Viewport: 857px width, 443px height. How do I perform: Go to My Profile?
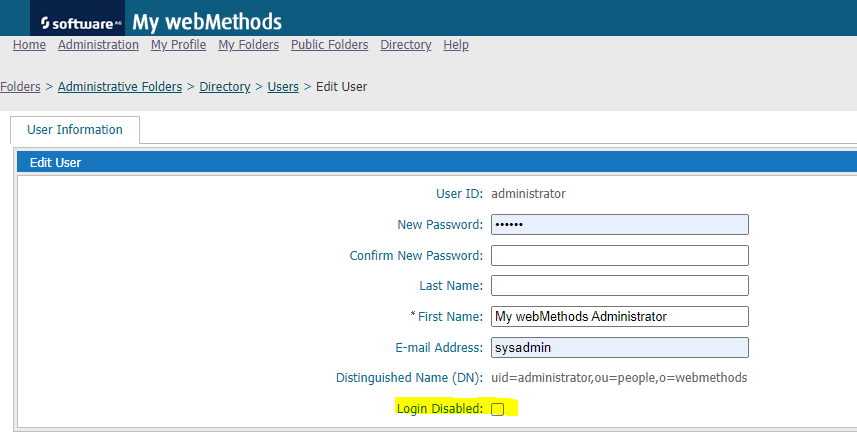pos(178,45)
